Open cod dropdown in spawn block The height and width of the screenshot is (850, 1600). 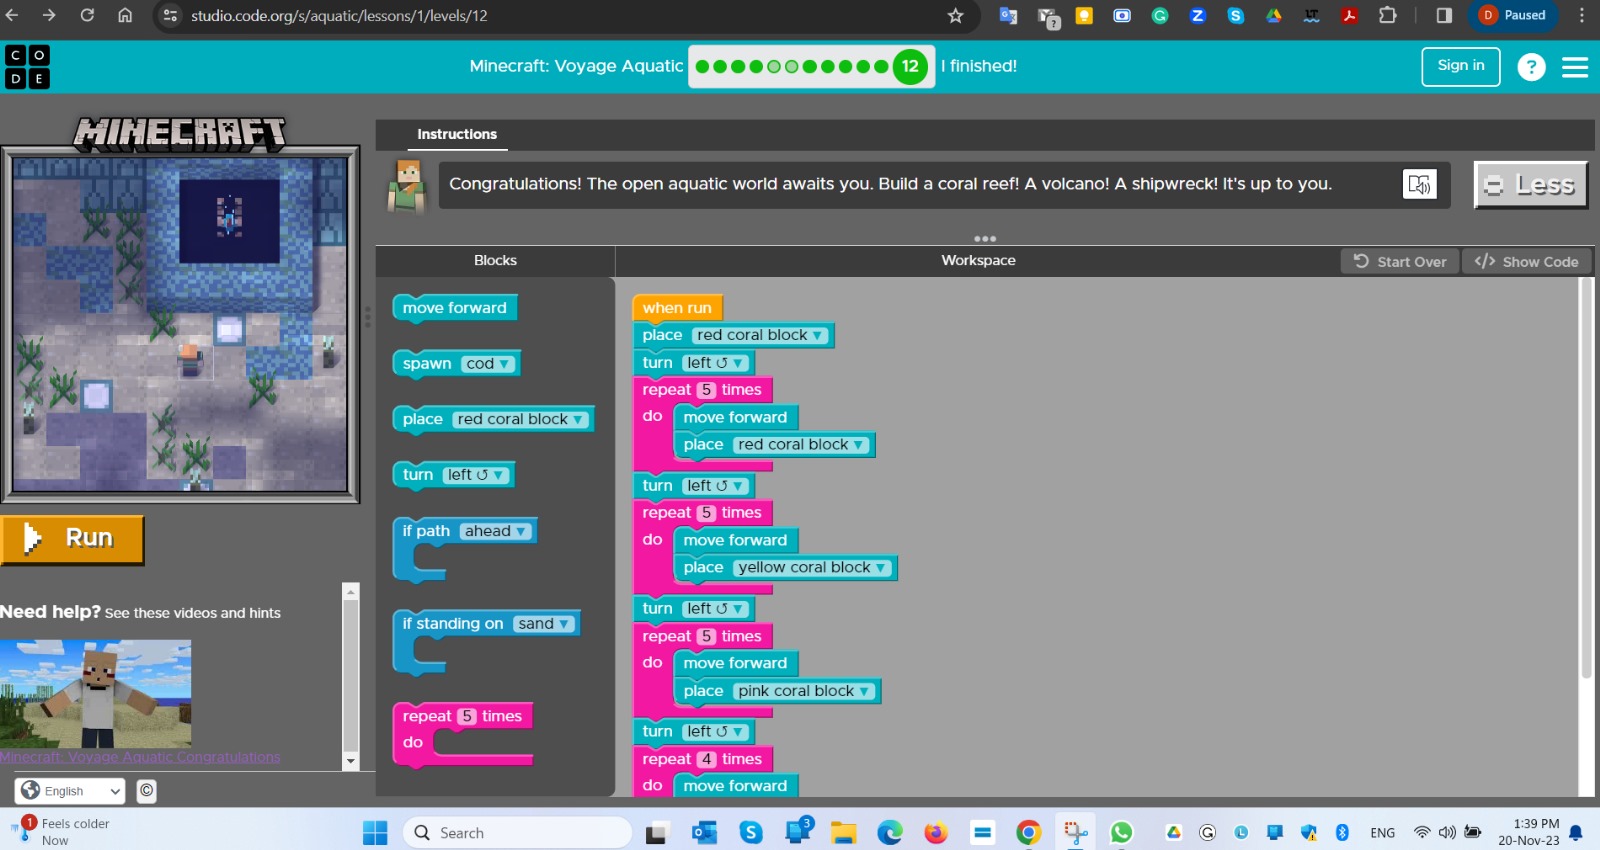coord(489,364)
